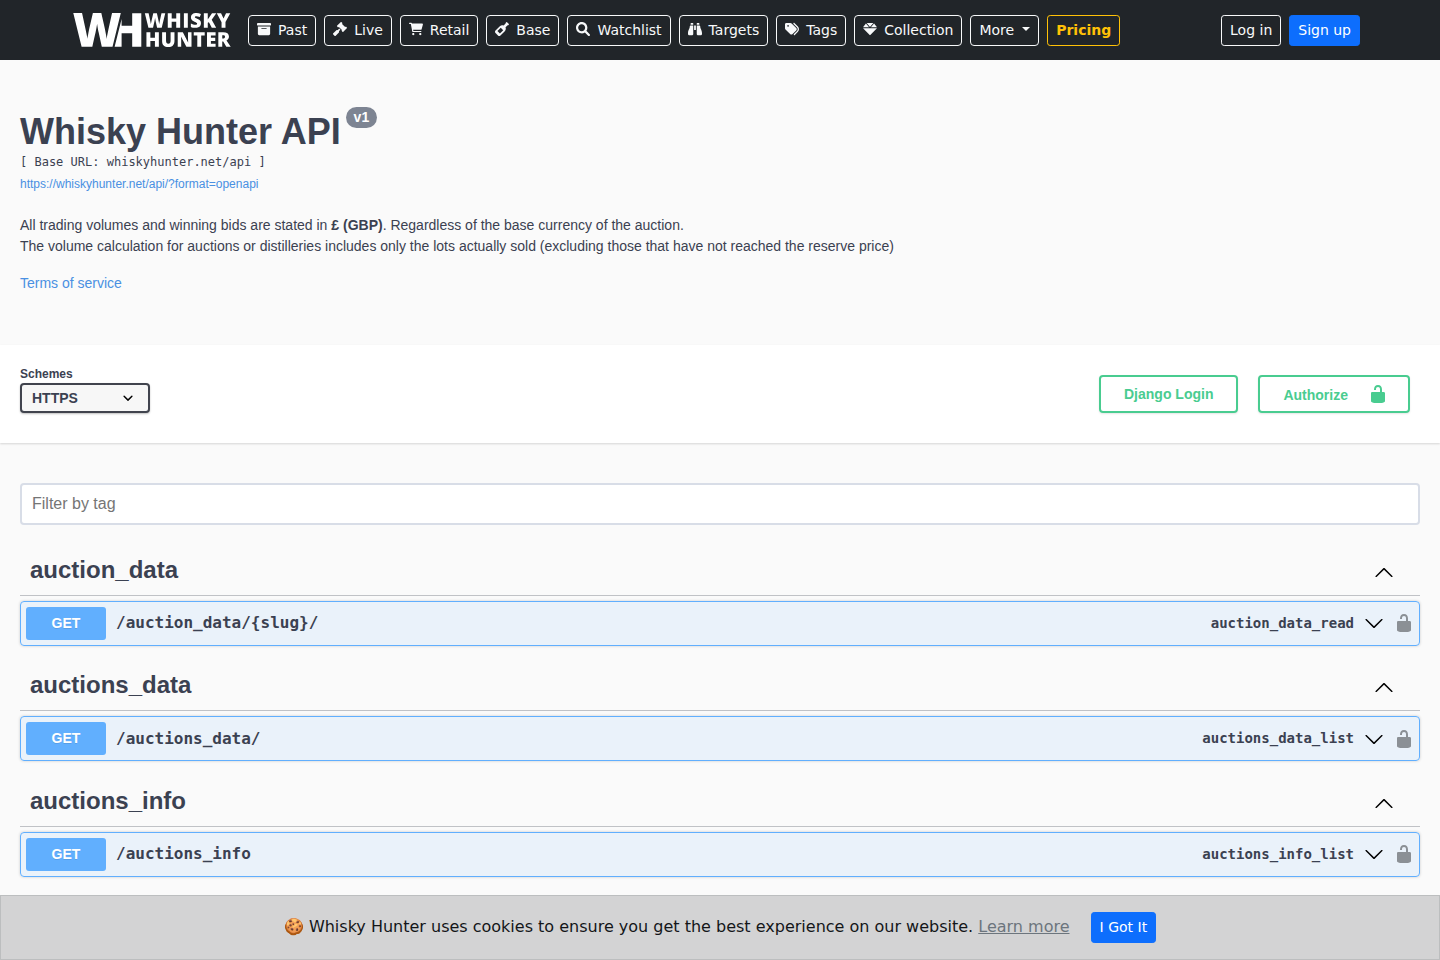Image resolution: width=1440 pixels, height=960 pixels.
Task: Click the Whisky Hunter logo
Action: pyautogui.click(x=152, y=30)
